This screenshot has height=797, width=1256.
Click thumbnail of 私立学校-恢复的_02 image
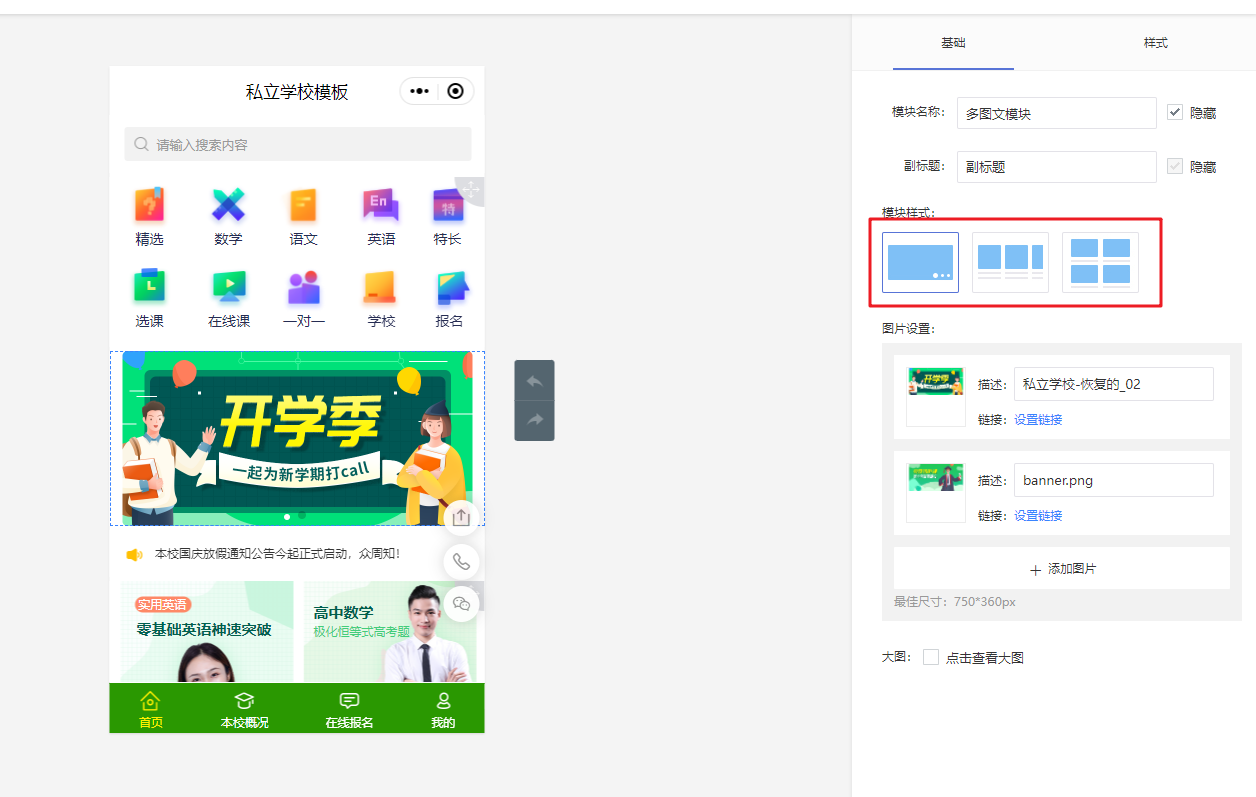tap(935, 397)
